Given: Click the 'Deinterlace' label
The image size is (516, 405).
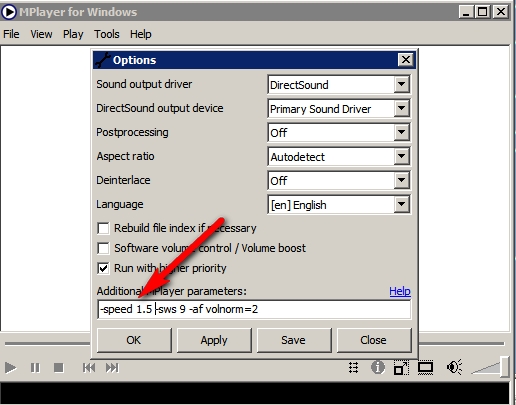Looking at the screenshot, I should click(123, 180).
